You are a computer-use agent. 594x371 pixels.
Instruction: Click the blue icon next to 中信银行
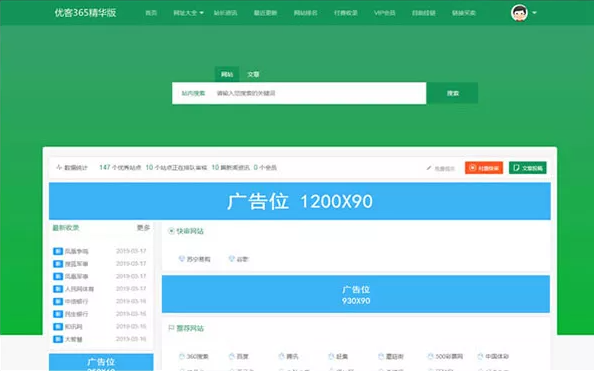tap(58, 301)
